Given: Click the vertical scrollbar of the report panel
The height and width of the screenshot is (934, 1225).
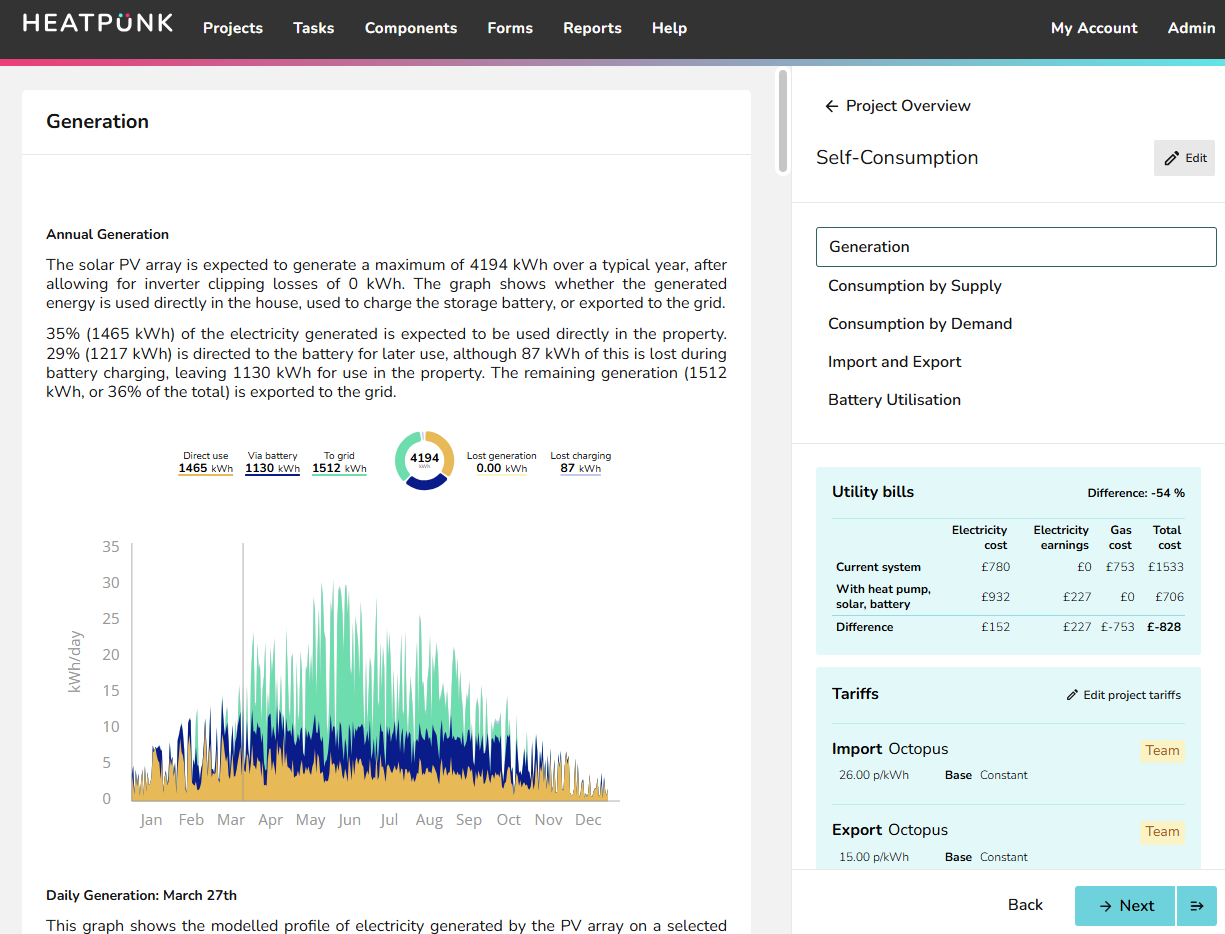Looking at the screenshot, I should point(783,120).
